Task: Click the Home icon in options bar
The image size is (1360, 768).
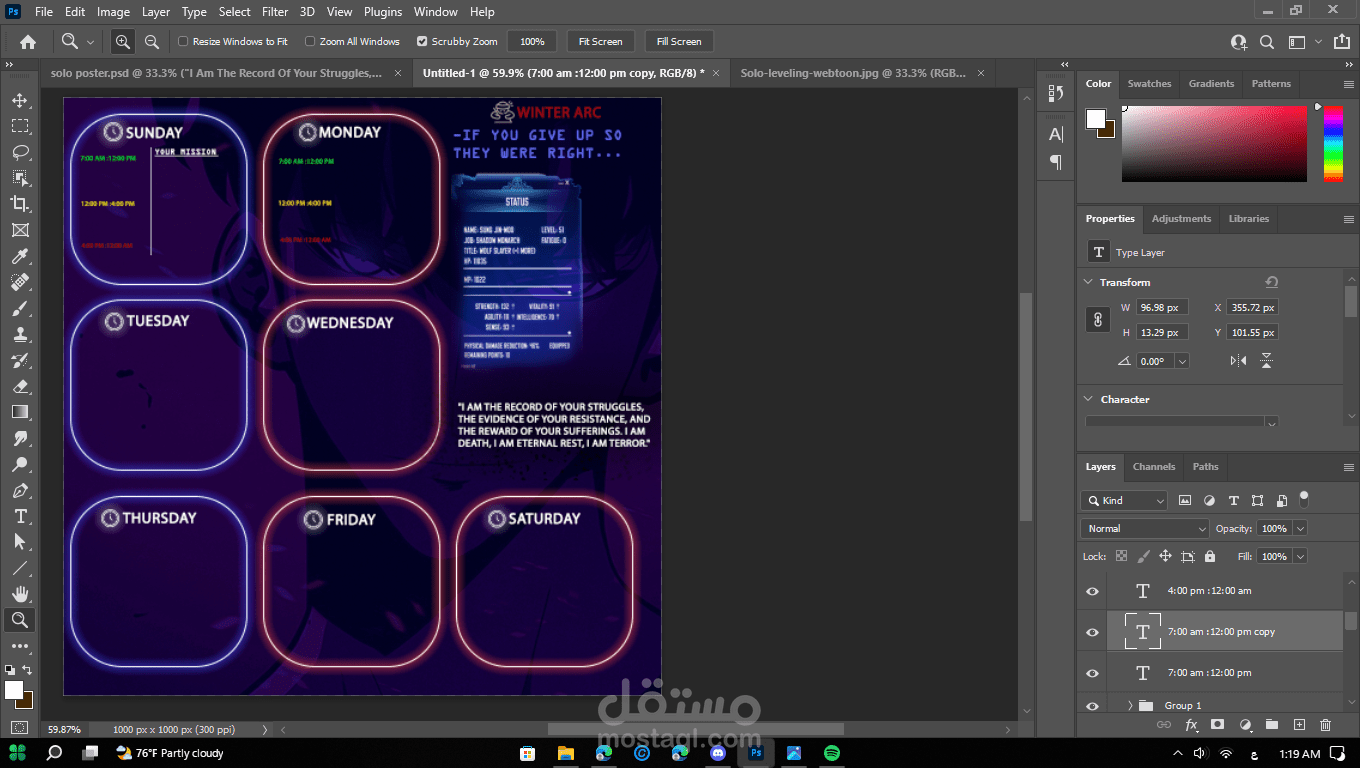Action: coord(28,42)
